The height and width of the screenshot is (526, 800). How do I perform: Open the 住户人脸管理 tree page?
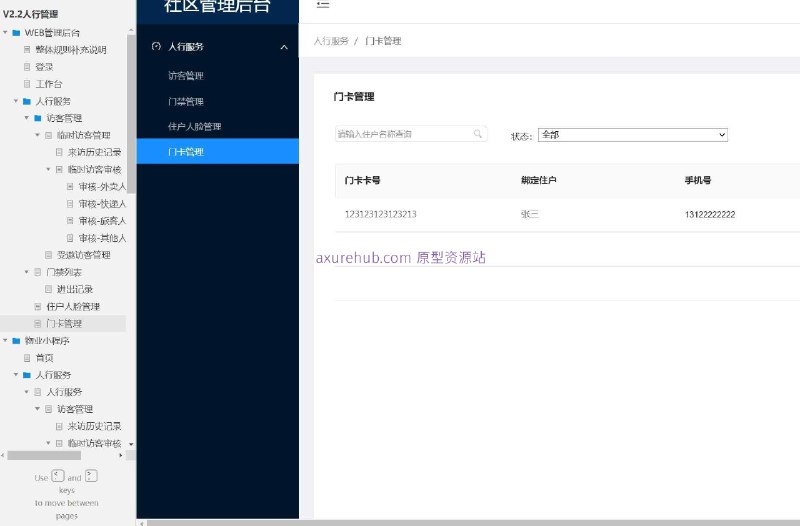click(73, 306)
